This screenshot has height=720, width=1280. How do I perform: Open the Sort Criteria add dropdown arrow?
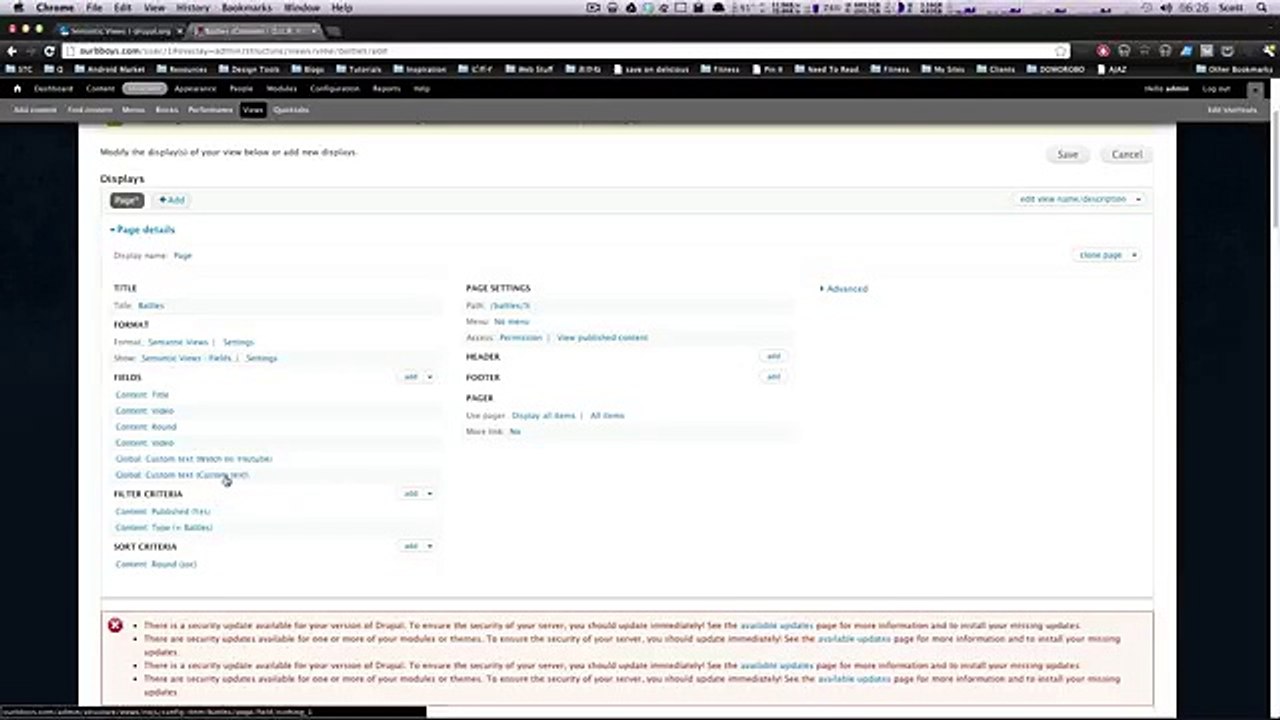[x=430, y=546]
